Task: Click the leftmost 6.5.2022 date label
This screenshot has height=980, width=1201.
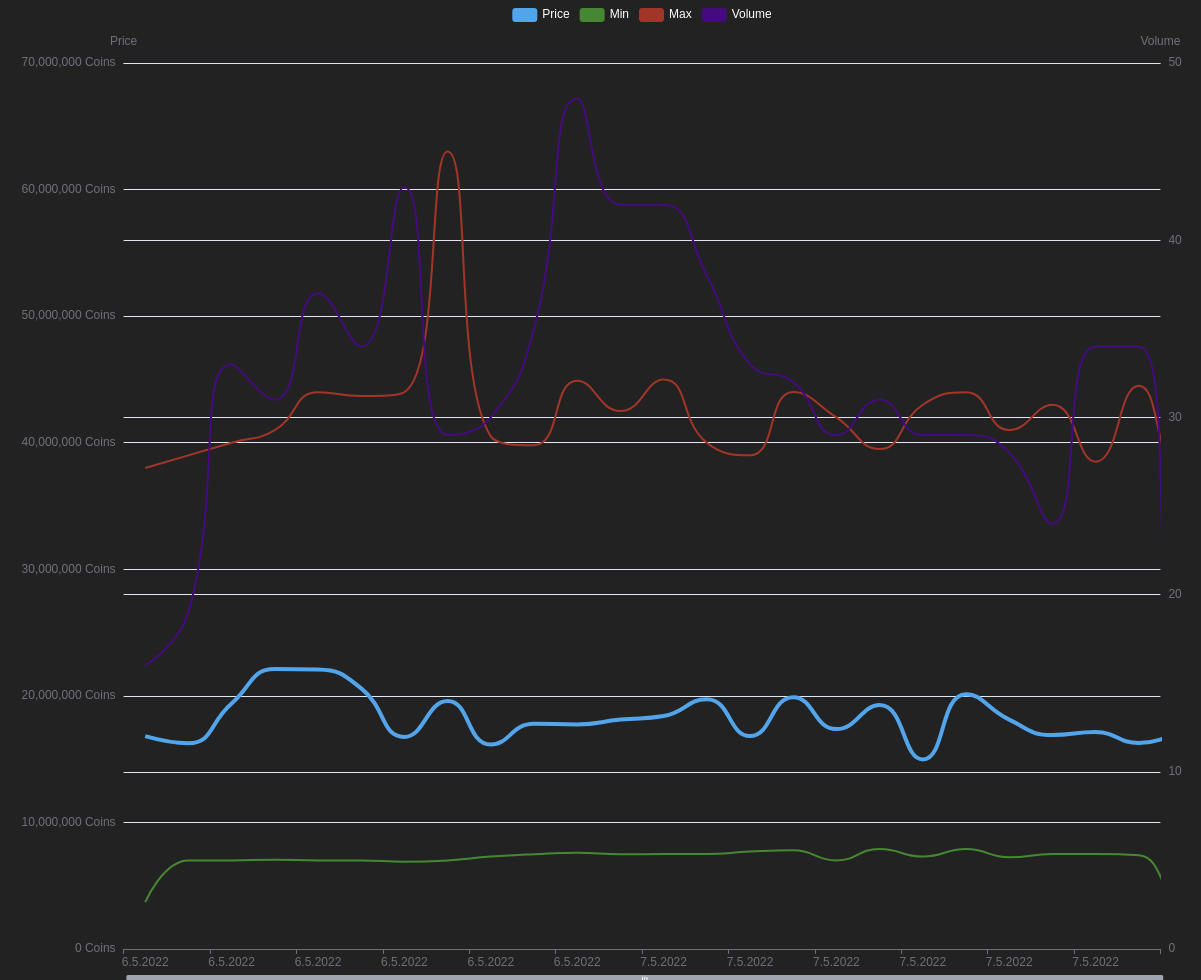Action: tap(145, 962)
